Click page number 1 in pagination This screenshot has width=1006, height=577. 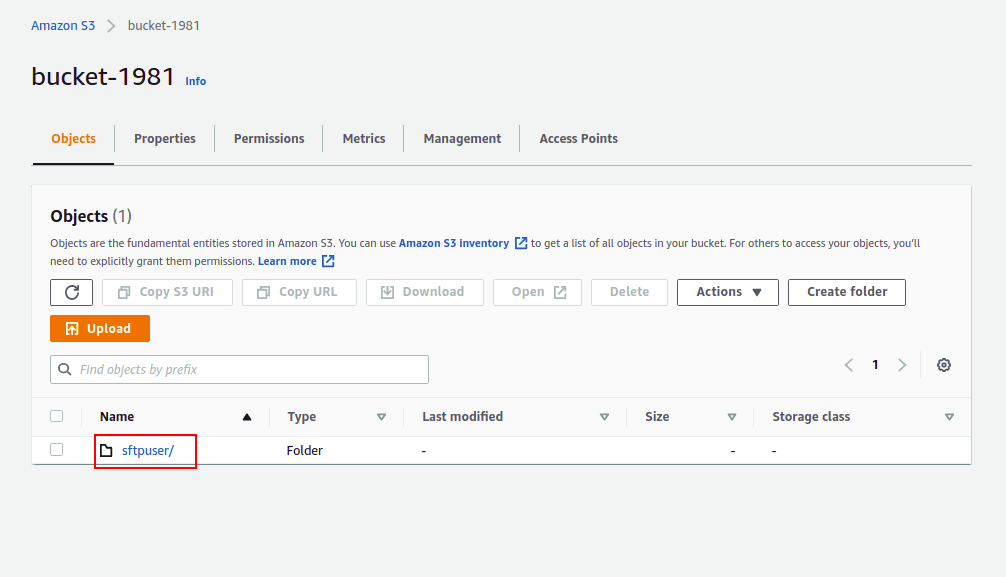coord(875,365)
